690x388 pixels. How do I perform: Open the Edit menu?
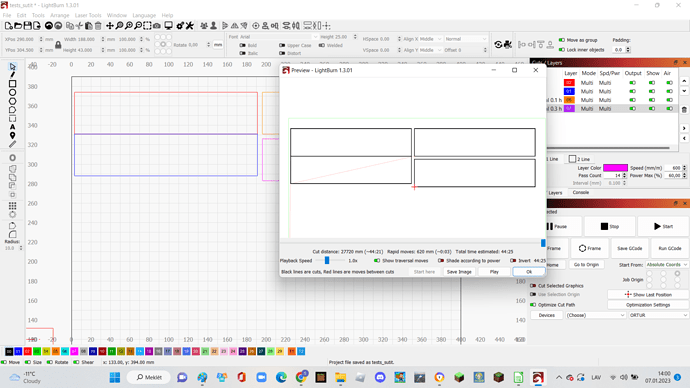22,15
